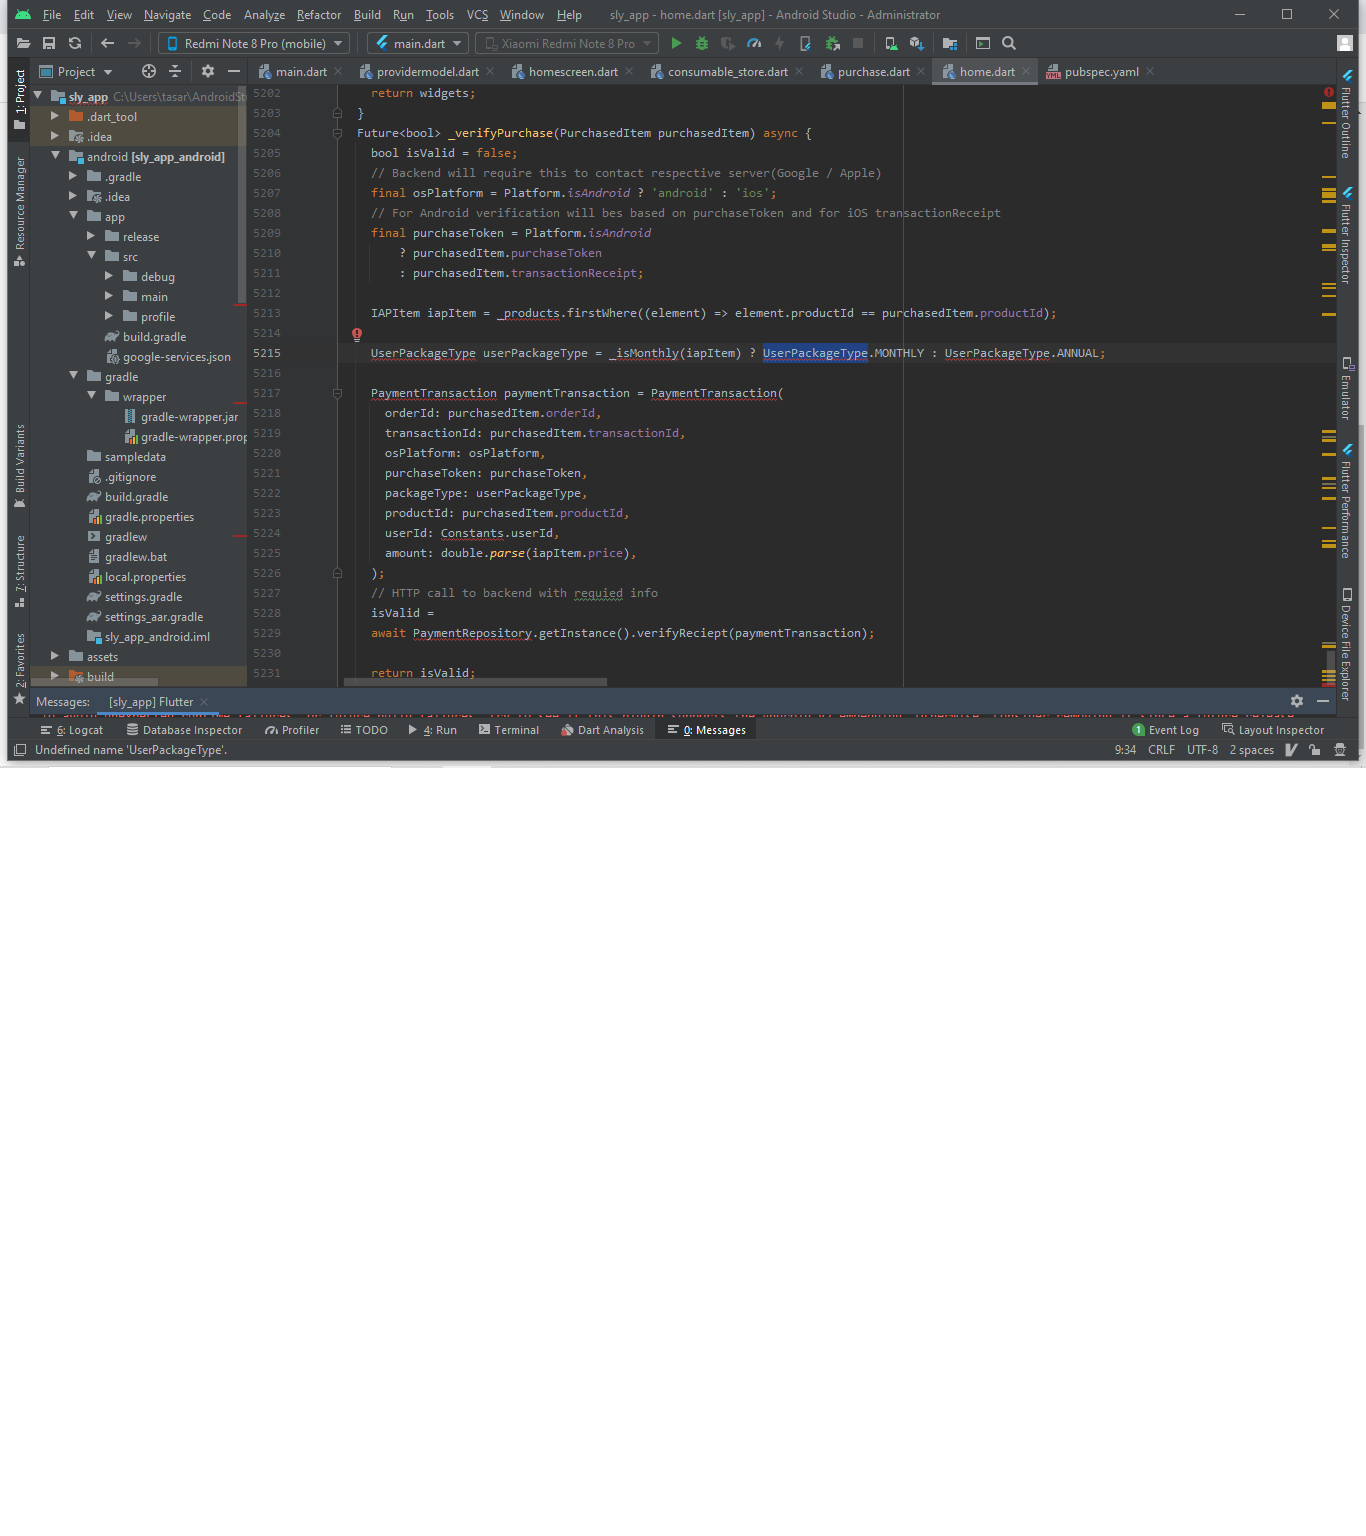1366x1536 pixels.
Task: Open the Dart Analysis tool window
Action: point(602,730)
